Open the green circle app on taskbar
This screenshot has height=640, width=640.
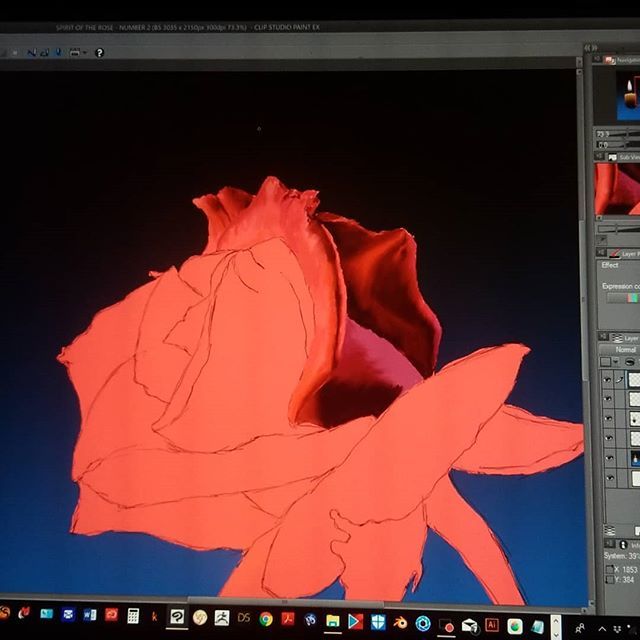515,626
